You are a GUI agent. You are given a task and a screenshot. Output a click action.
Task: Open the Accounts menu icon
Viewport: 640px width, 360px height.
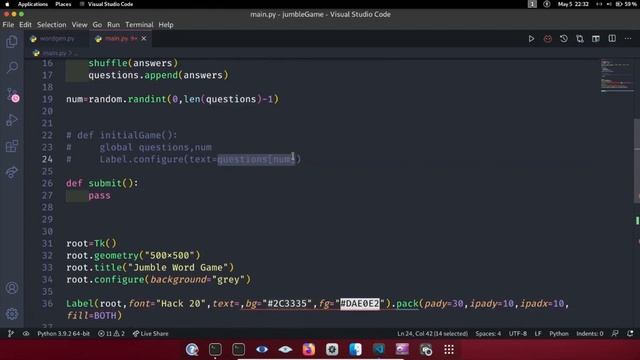tap(12, 288)
